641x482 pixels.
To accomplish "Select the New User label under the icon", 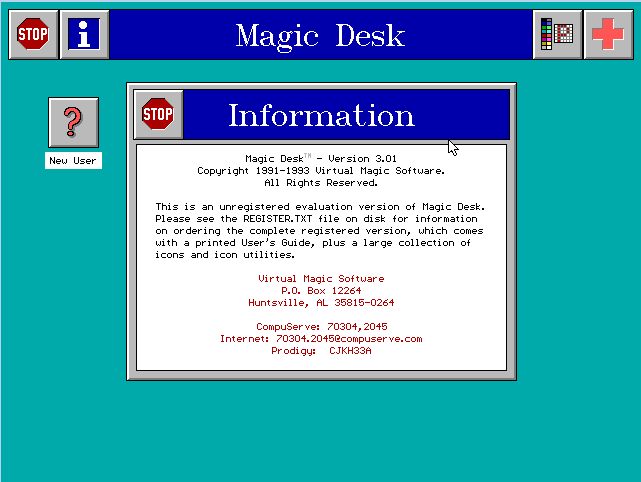I will pos(73,161).
